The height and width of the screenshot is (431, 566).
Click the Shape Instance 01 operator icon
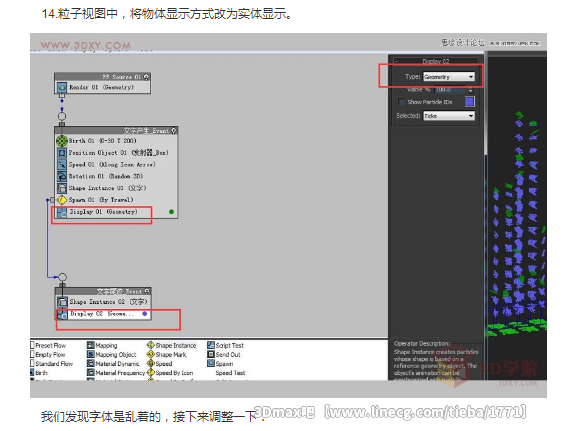point(62,188)
